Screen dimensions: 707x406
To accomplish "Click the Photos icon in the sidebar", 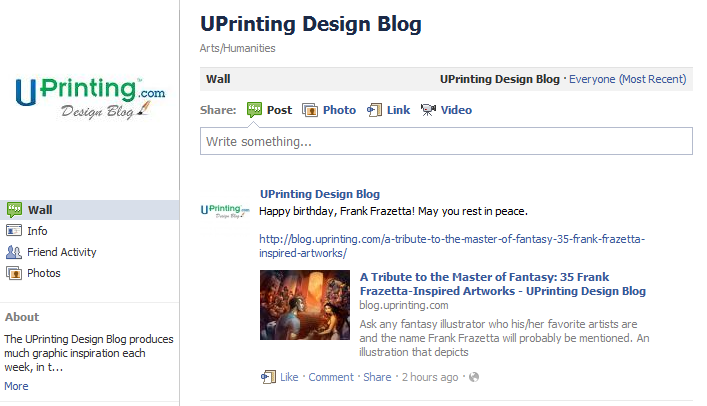I will click(x=14, y=273).
